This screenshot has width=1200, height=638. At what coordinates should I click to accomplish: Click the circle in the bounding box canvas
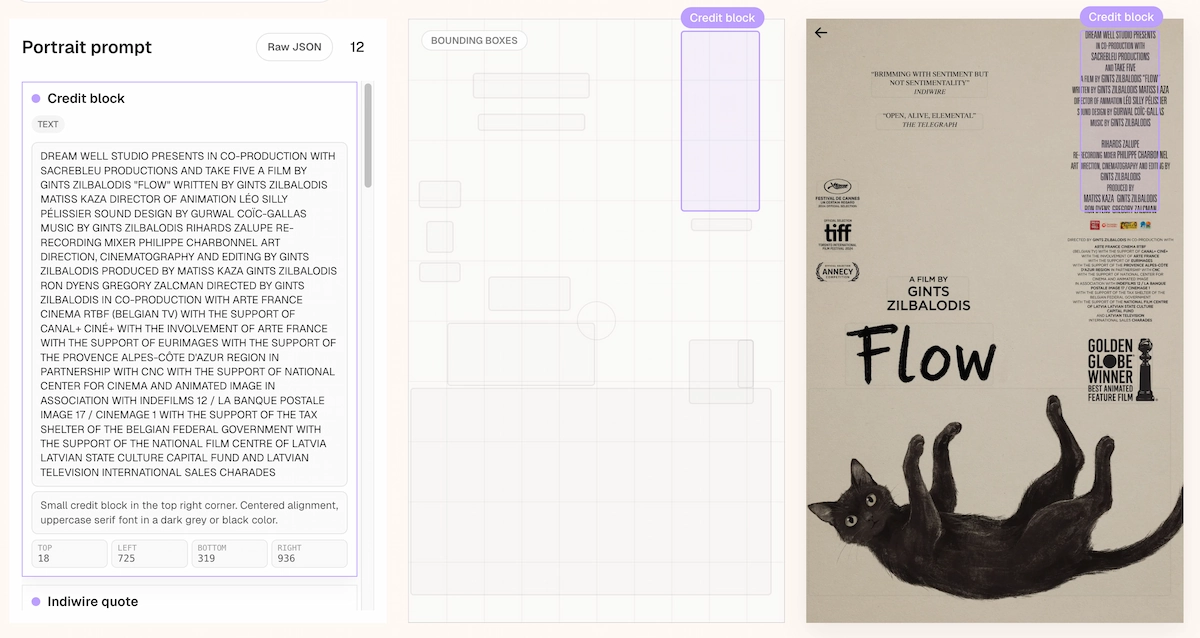click(x=596, y=321)
